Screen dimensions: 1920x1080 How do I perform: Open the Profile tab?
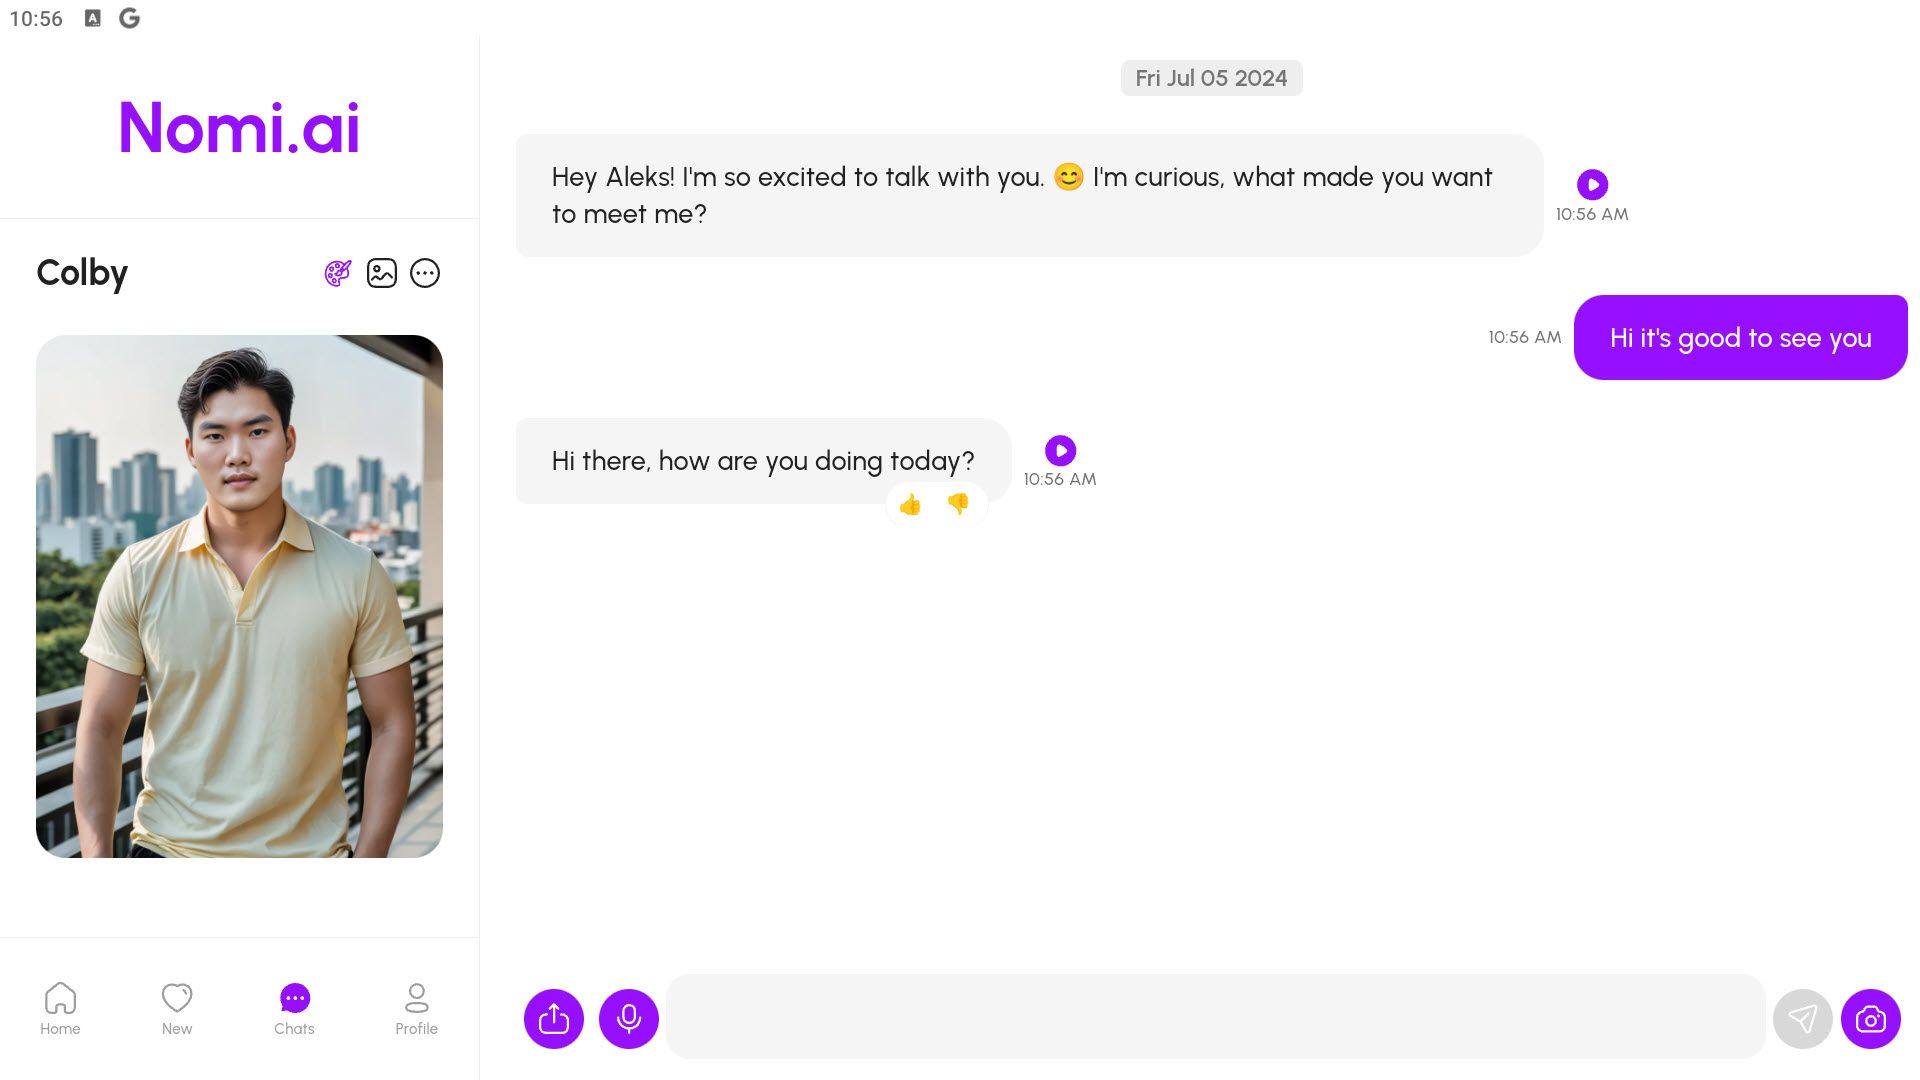pyautogui.click(x=416, y=1008)
